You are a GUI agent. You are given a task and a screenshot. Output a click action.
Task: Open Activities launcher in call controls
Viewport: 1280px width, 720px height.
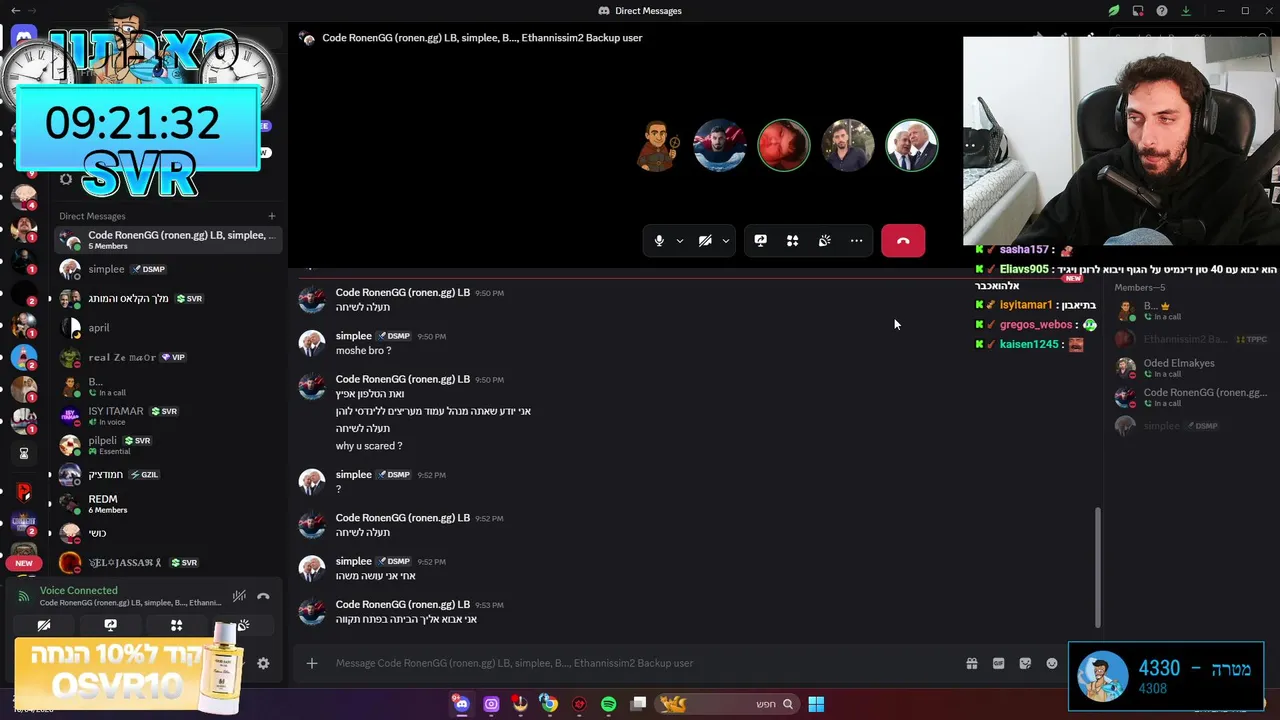[792, 241]
